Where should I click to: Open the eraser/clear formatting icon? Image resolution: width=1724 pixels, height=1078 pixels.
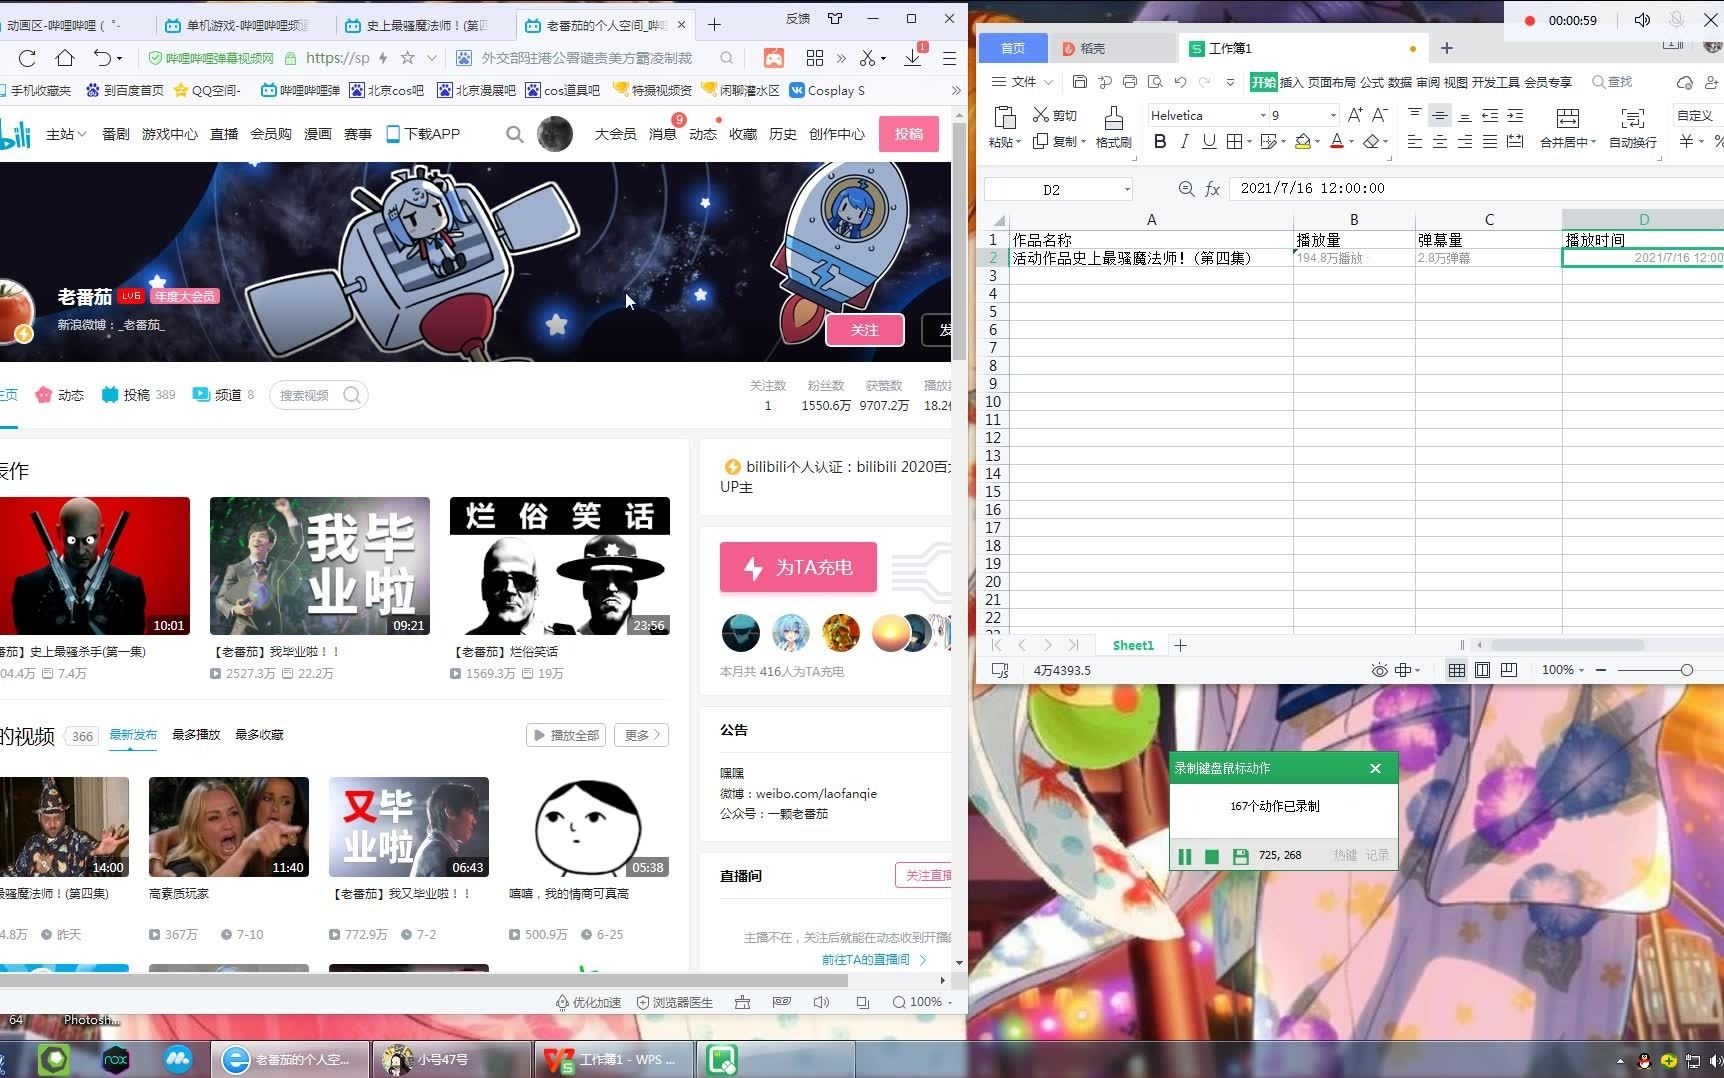(1371, 141)
